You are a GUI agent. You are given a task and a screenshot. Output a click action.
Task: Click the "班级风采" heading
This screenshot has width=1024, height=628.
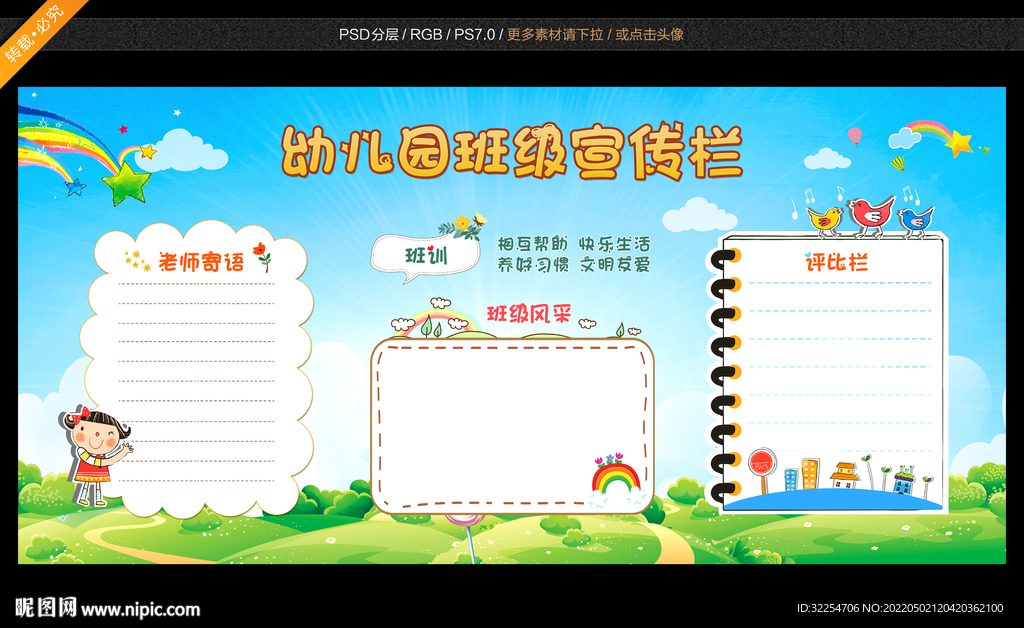pyautogui.click(x=529, y=314)
